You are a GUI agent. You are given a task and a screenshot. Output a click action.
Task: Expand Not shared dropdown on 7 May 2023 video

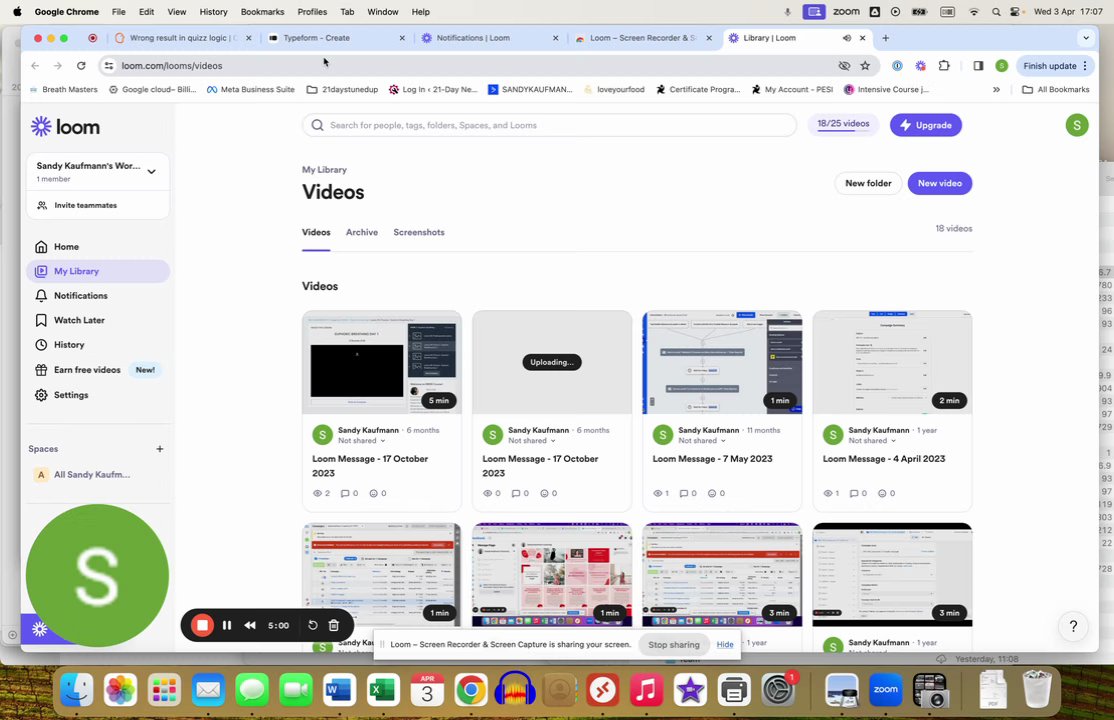coord(702,441)
